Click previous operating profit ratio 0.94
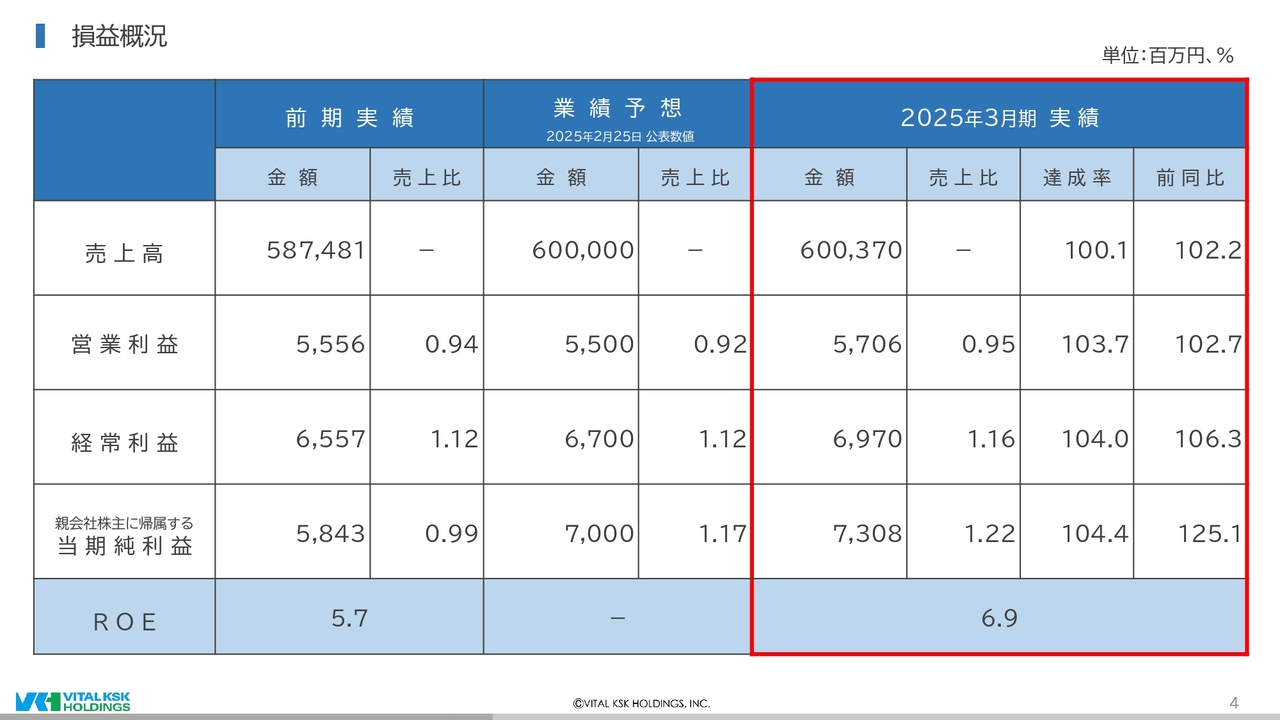 click(x=452, y=345)
